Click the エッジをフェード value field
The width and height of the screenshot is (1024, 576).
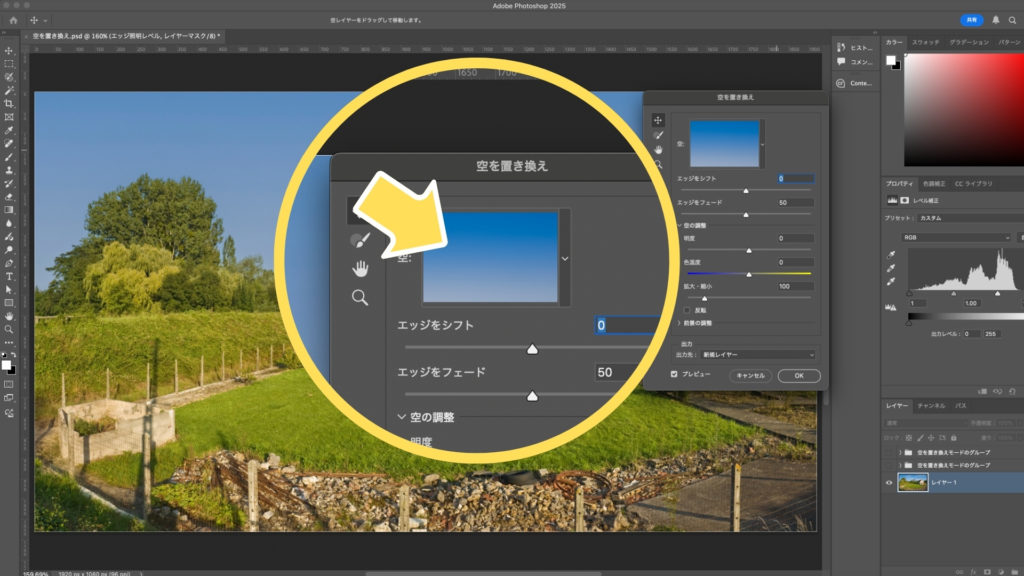point(796,202)
